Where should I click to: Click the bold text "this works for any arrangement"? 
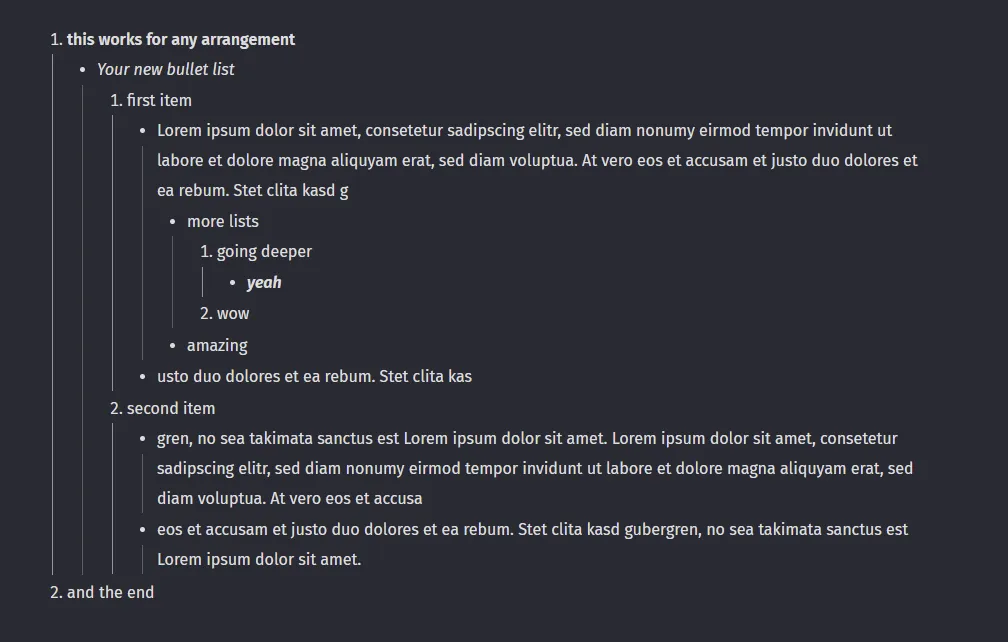180,40
